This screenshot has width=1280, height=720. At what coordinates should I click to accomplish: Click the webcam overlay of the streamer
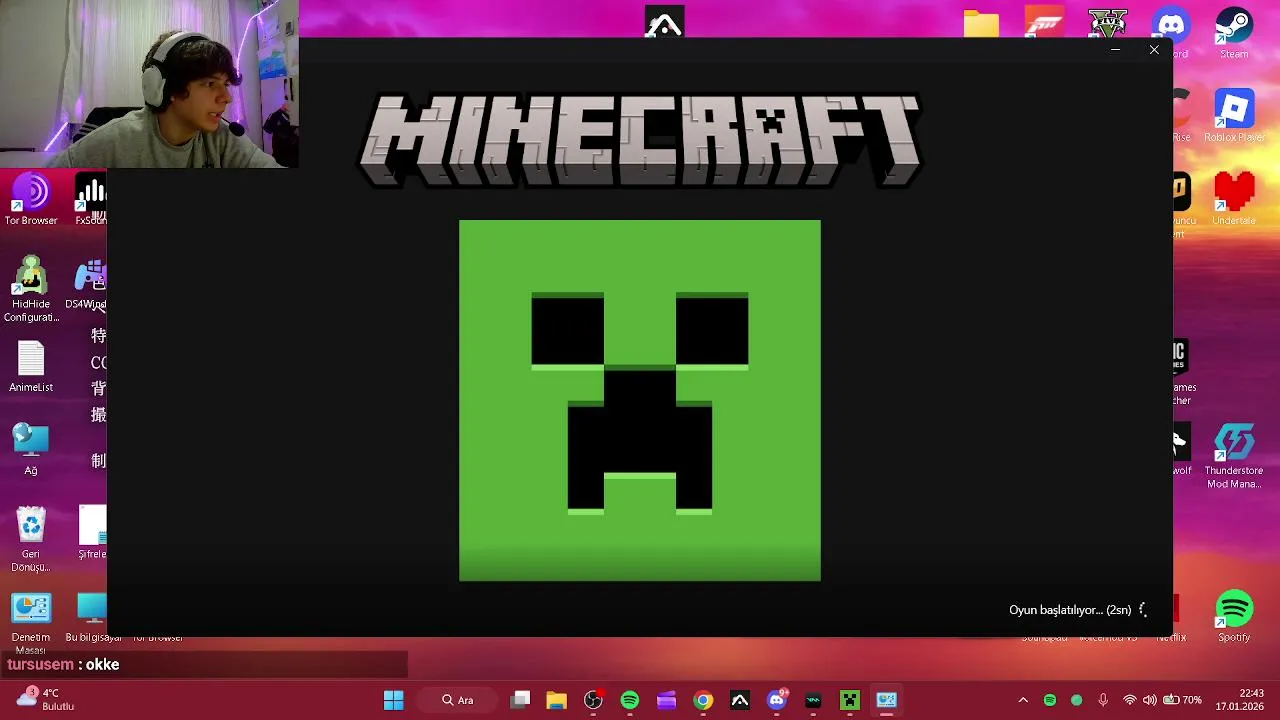(x=149, y=84)
